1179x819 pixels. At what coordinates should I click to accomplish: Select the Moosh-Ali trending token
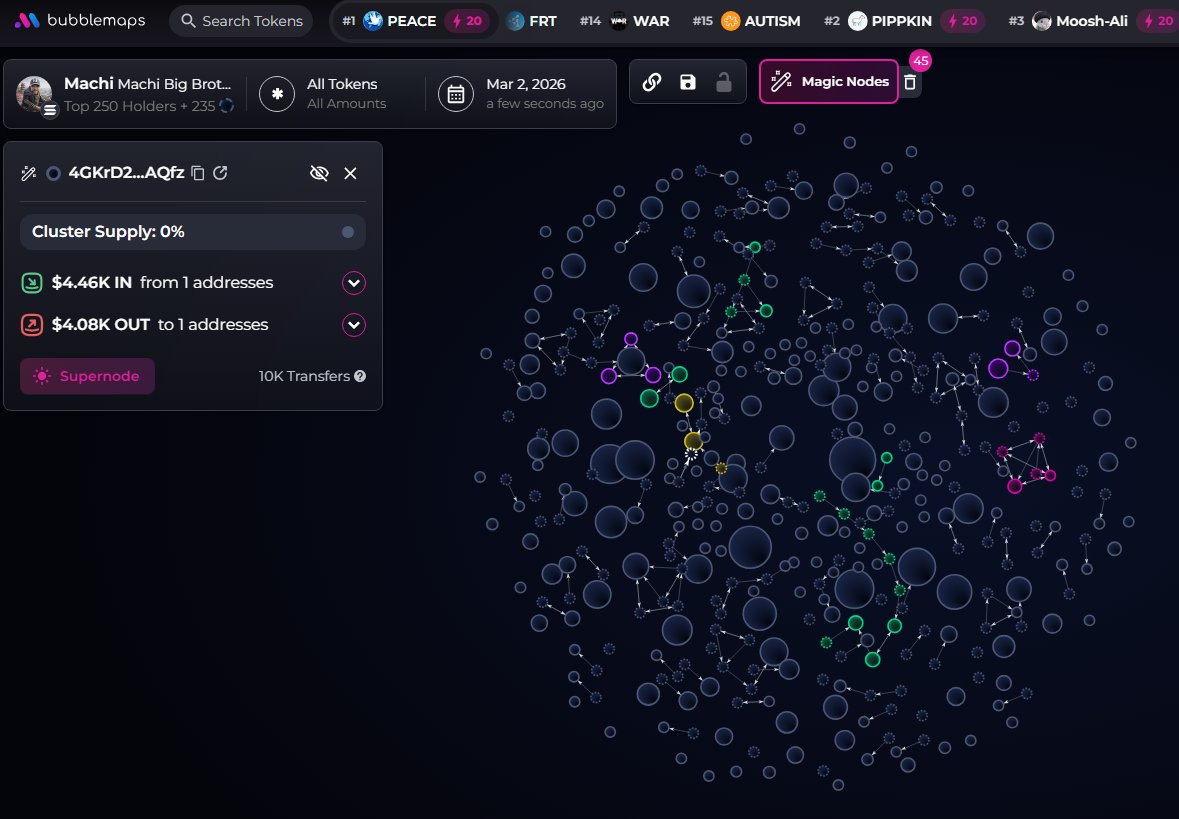pos(1068,21)
